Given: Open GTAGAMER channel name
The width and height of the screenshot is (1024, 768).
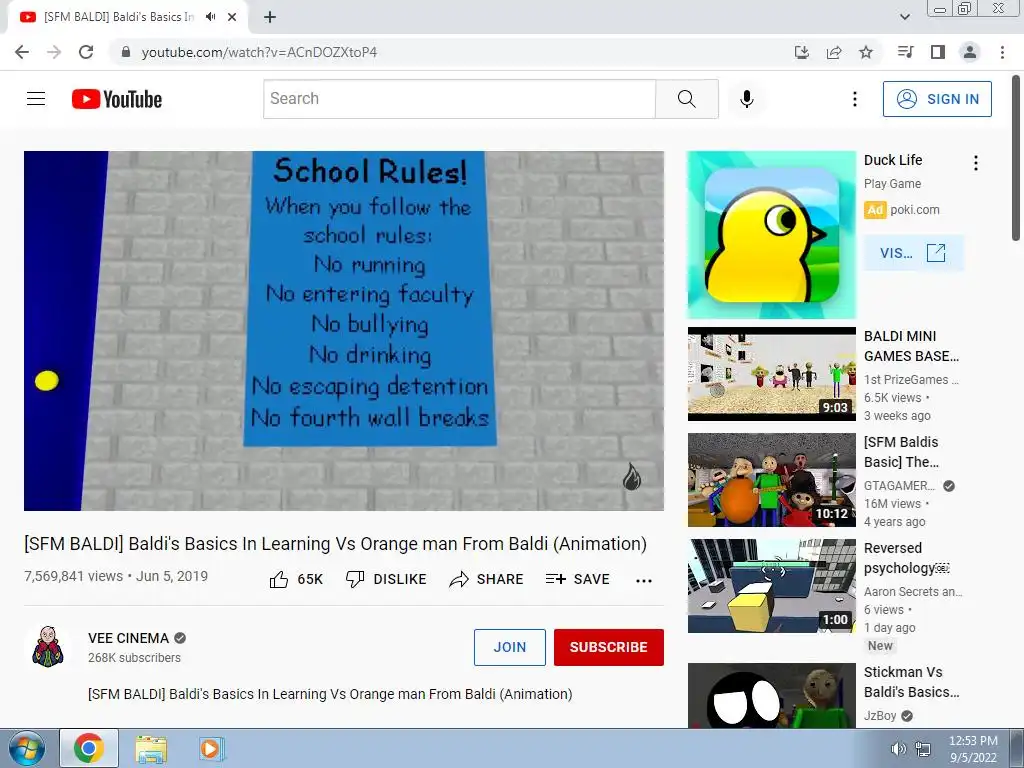Looking at the screenshot, I should pos(899,486).
